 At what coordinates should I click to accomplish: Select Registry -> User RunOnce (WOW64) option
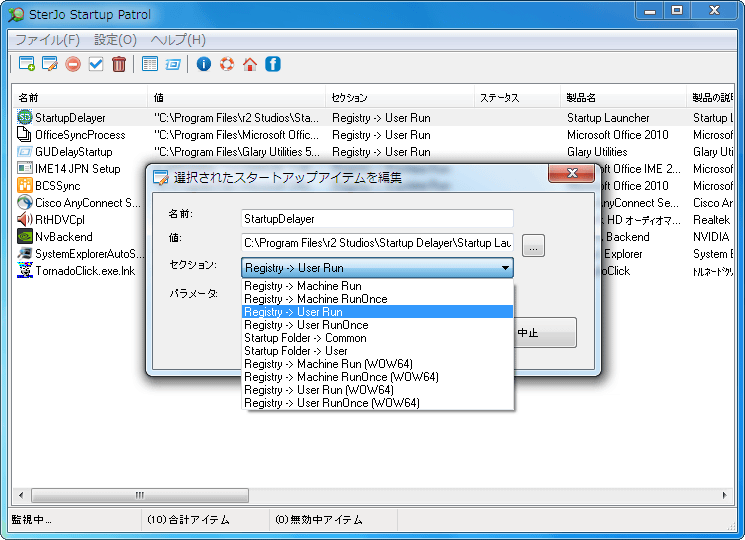tap(377, 403)
